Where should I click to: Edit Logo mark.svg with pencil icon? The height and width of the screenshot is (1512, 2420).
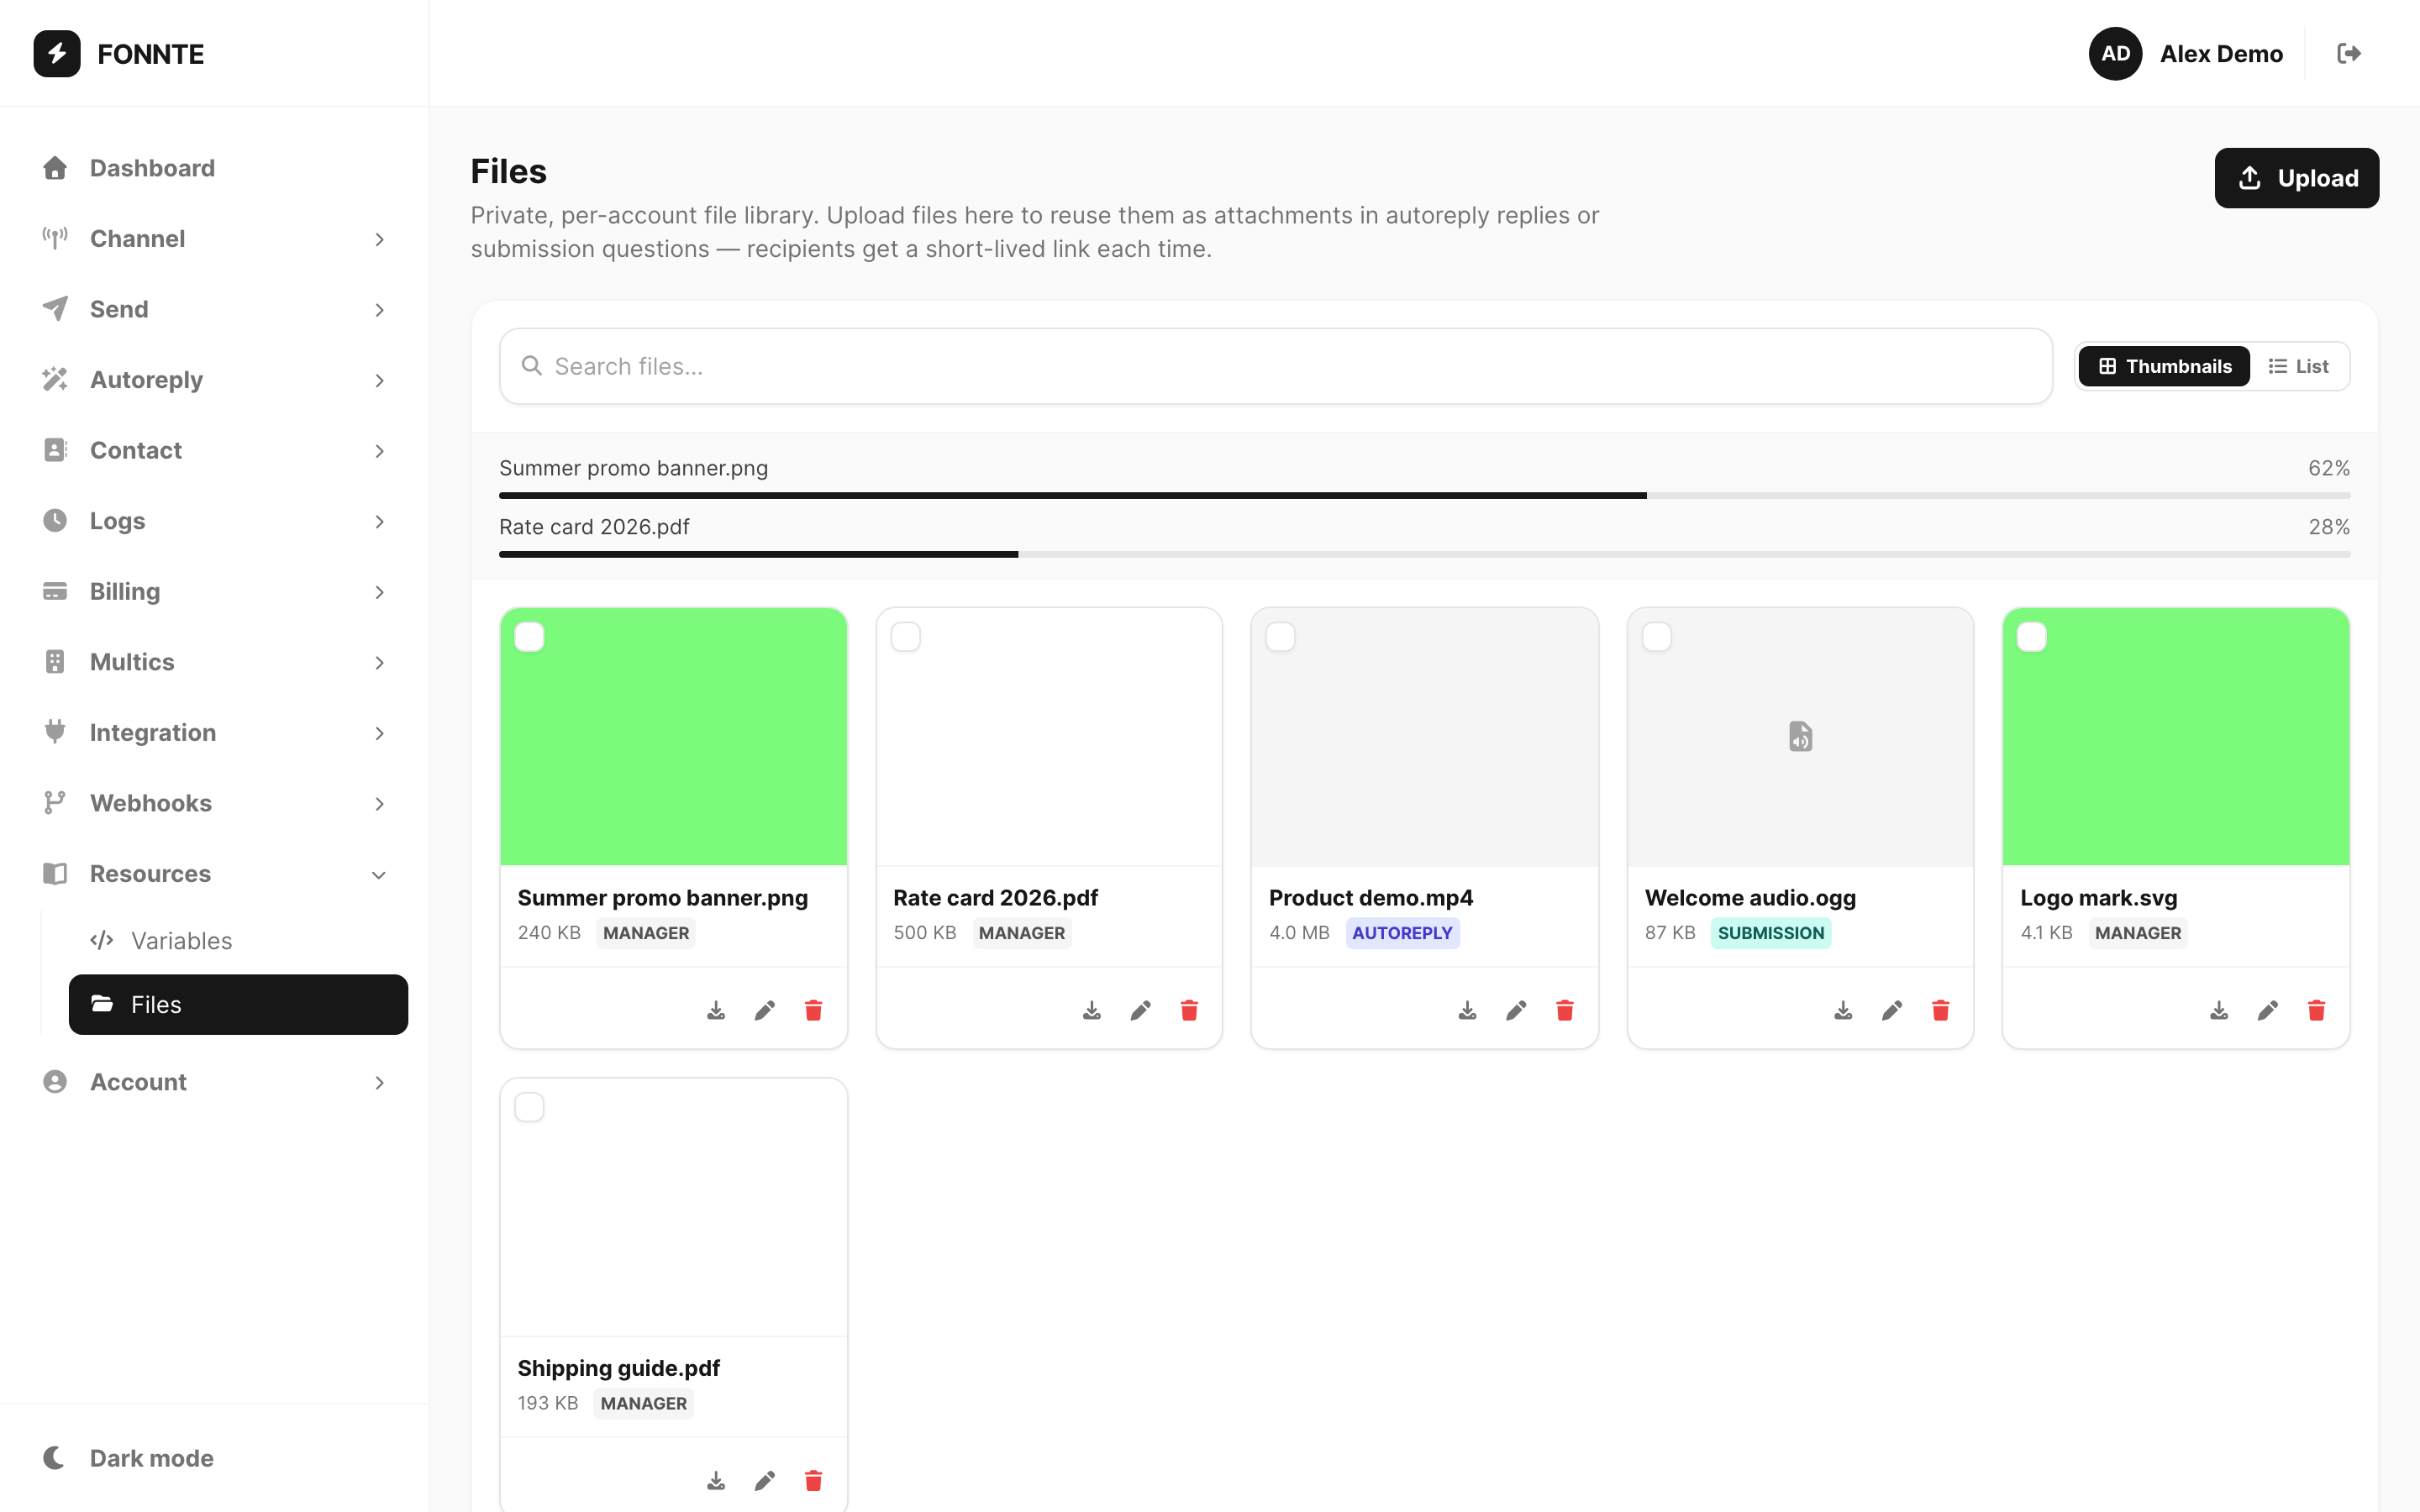[x=2268, y=1010]
